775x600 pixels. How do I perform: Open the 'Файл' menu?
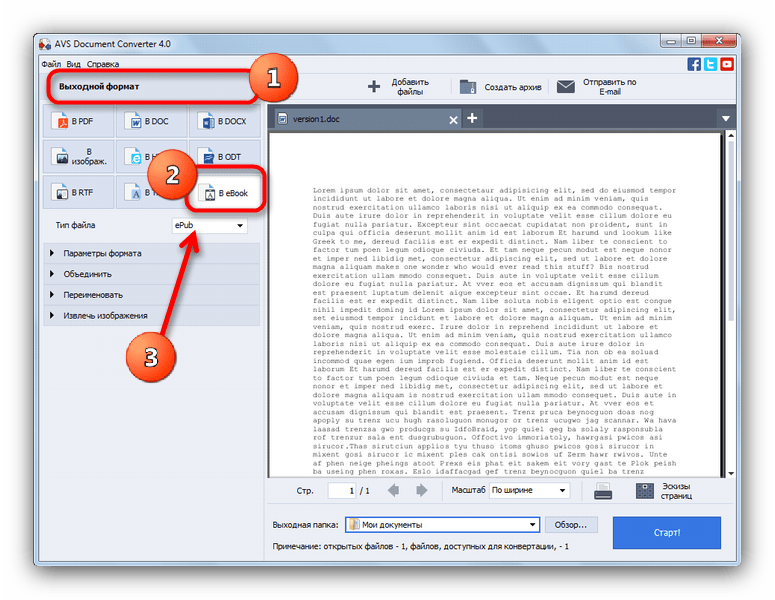click(51, 64)
